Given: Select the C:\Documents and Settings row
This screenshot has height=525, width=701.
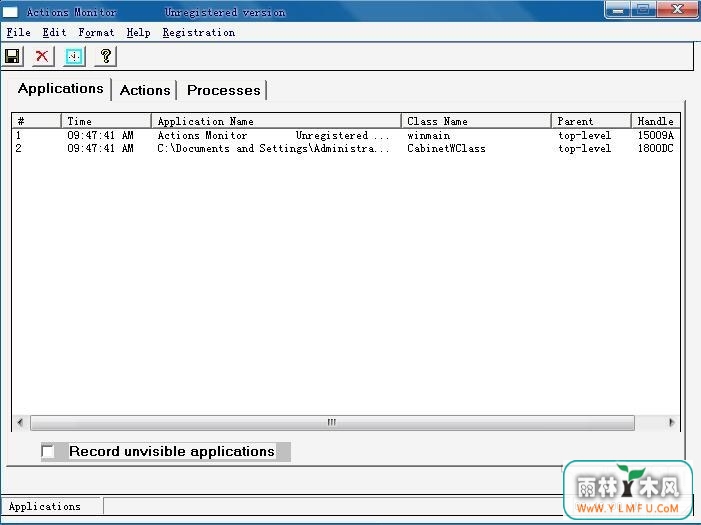Looking at the screenshot, I should pyautogui.click(x=346, y=148).
